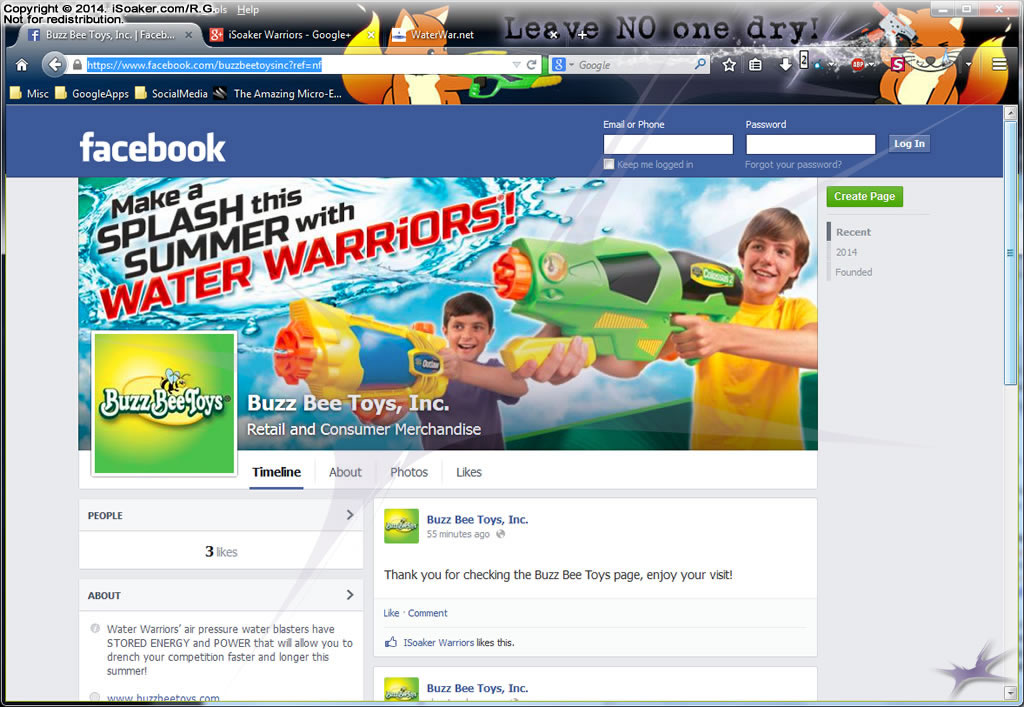Jump to Founded in timeline navigator

click(x=854, y=272)
